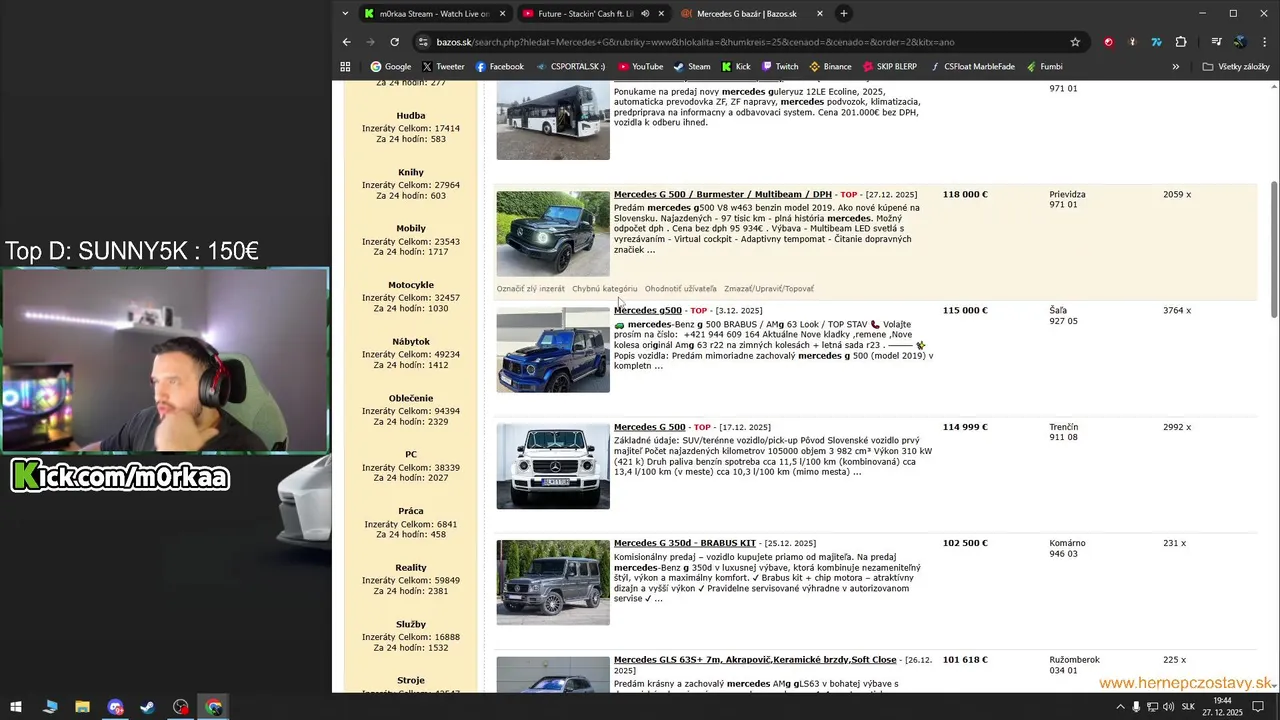Image resolution: width=1280 pixels, height=720 pixels.
Task: Open network settings in system tray
Action: pos(1152,707)
